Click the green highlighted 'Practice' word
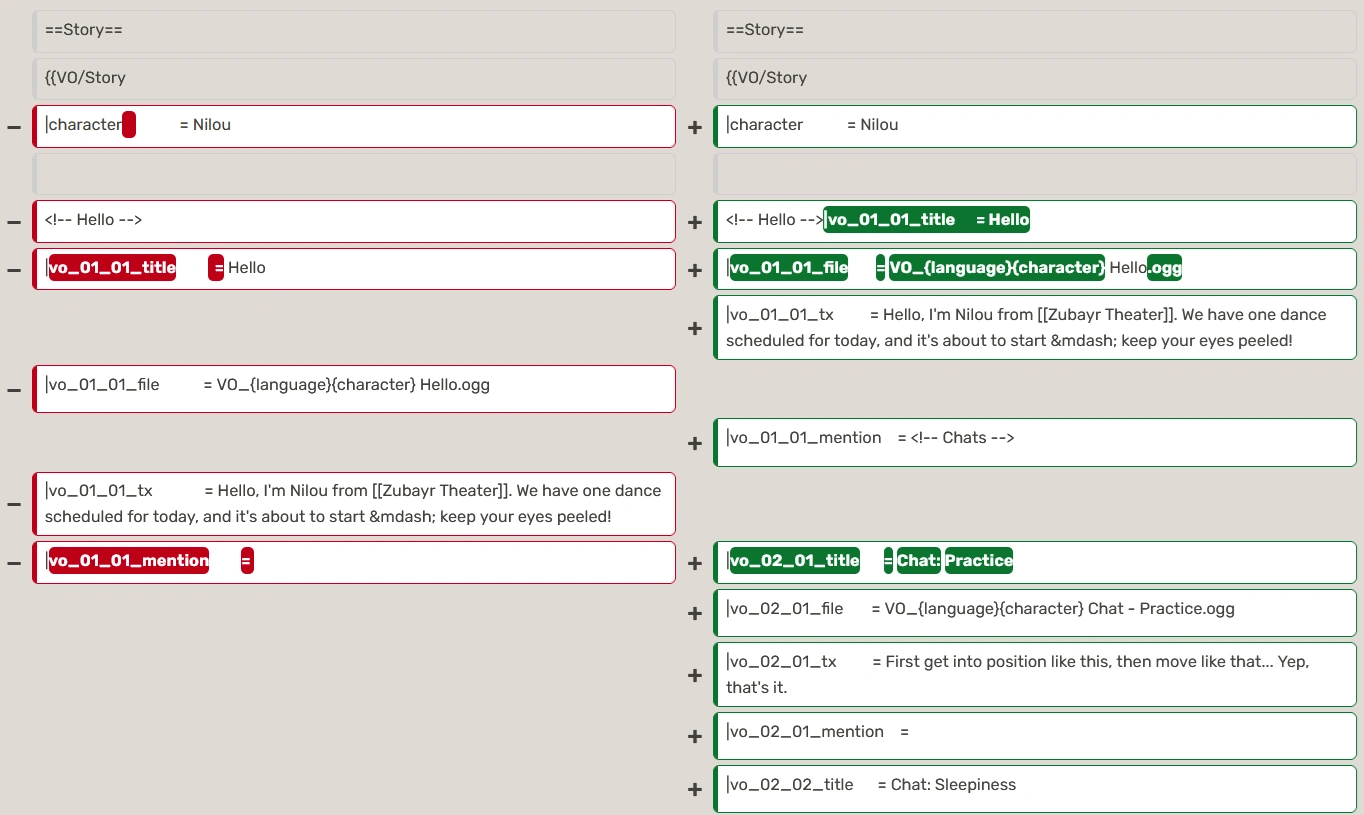This screenshot has height=815, width=1364. click(x=978, y=561)
